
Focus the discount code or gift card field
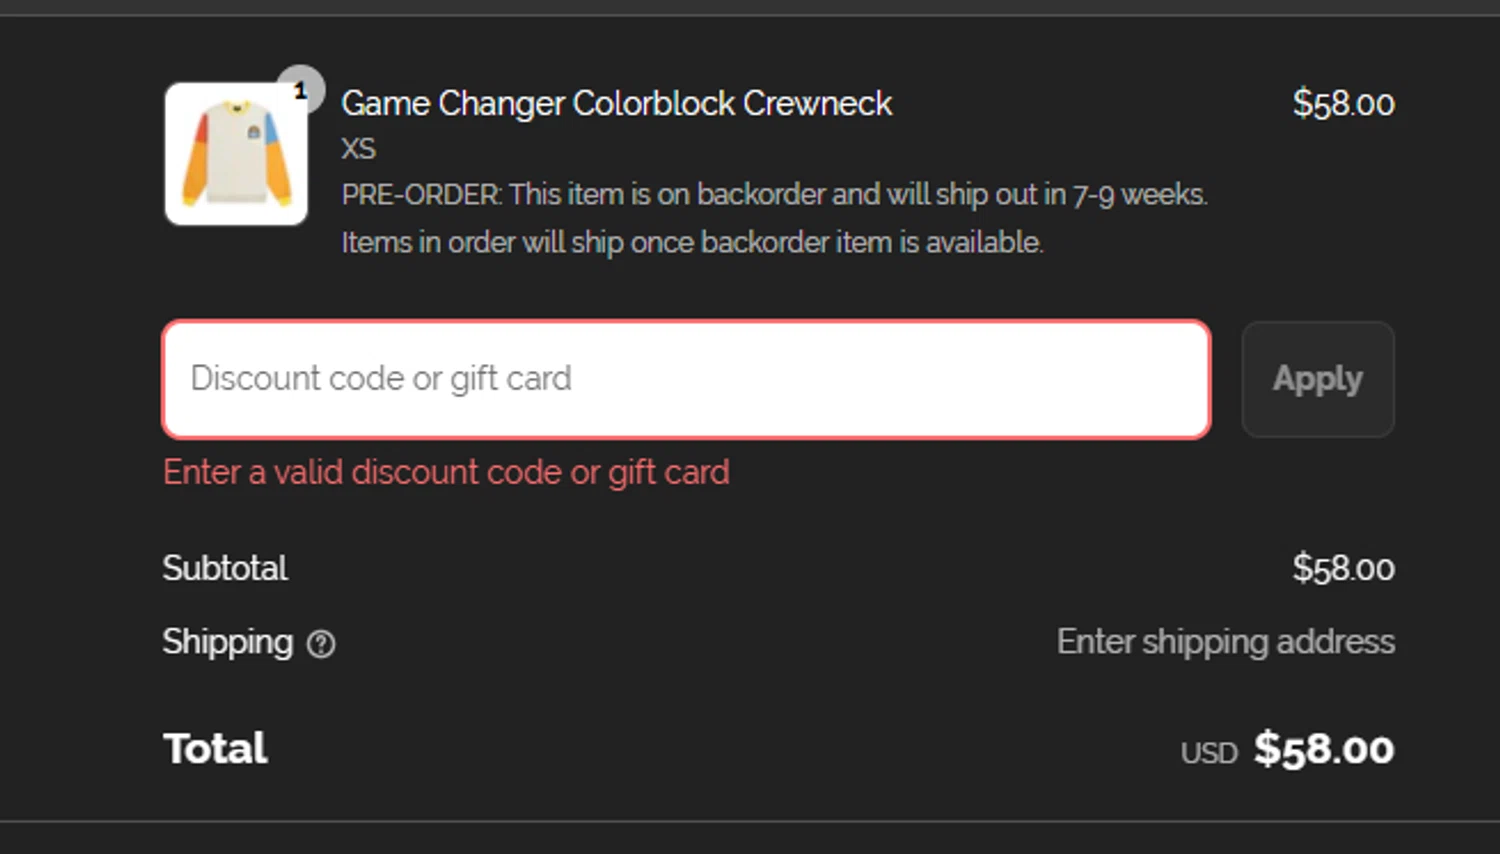(686, 379)
